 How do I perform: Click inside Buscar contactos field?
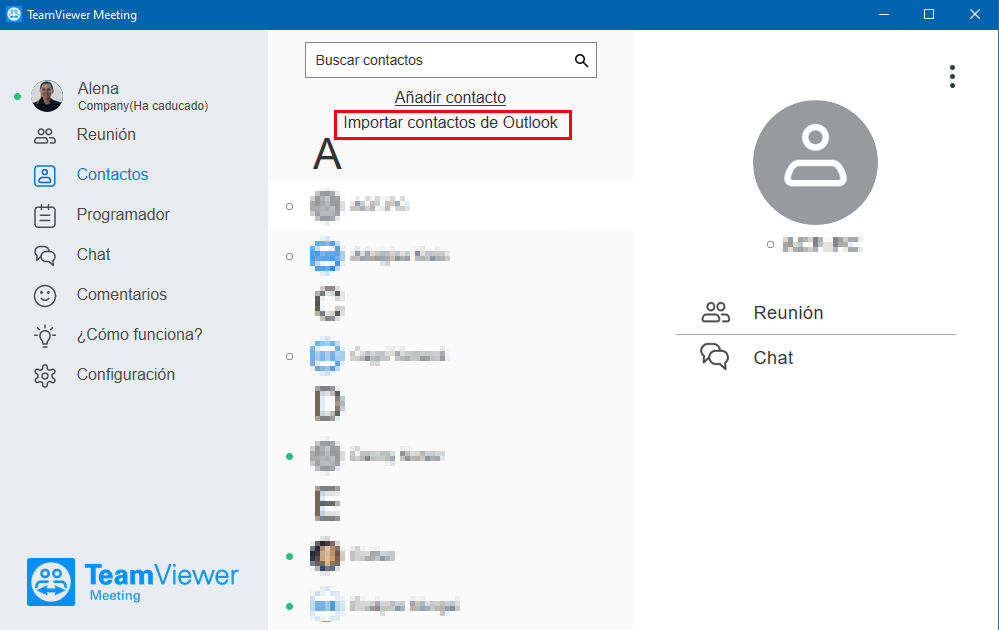point(450,60)
